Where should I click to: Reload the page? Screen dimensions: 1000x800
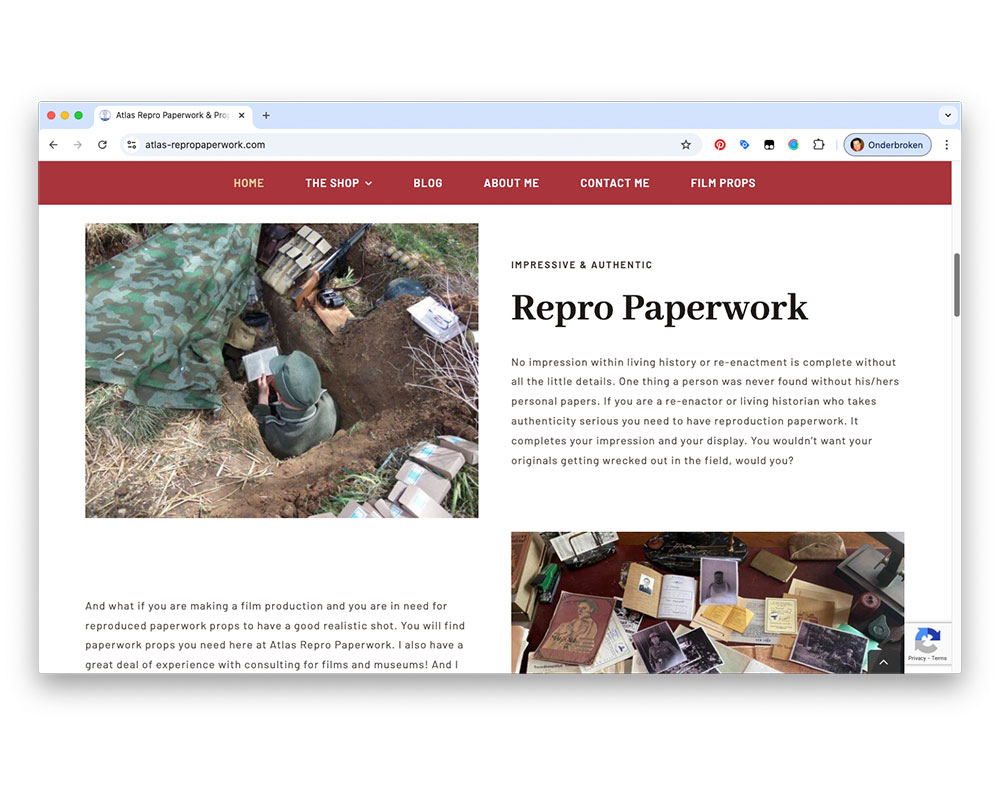click(x=102, y=145)
